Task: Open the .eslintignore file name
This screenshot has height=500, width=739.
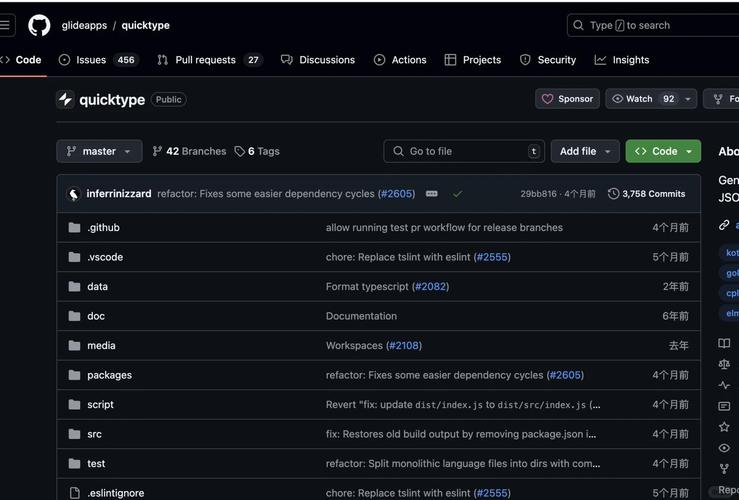Action: (x=115, y=493)
